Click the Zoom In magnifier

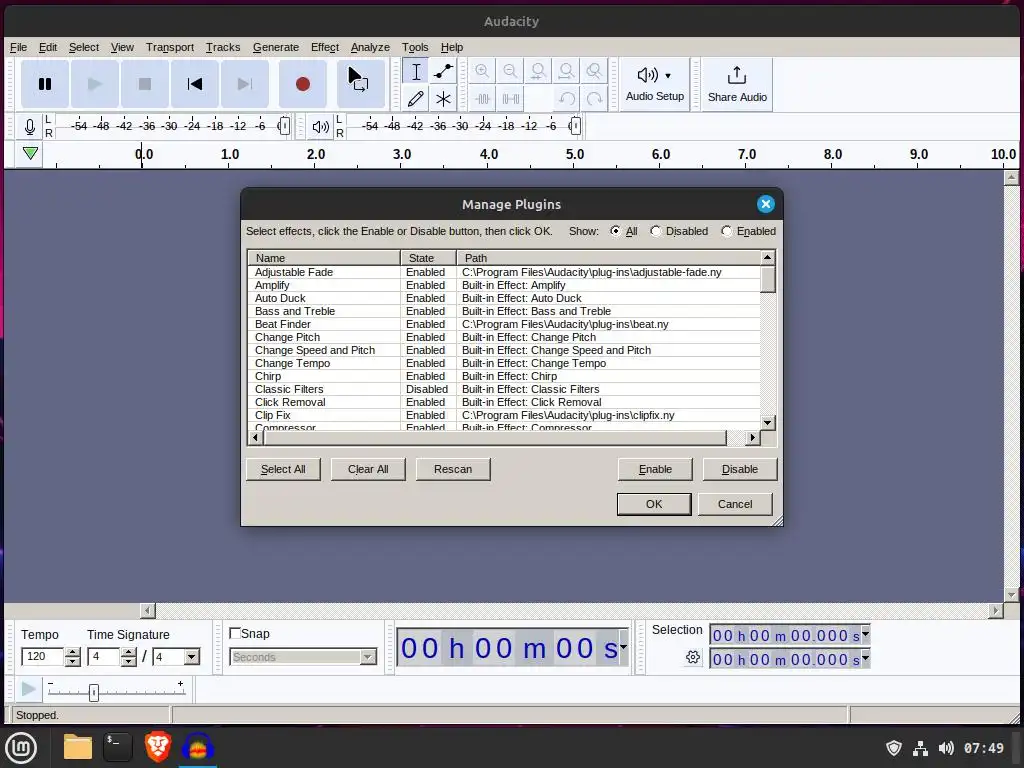point(482,71)
